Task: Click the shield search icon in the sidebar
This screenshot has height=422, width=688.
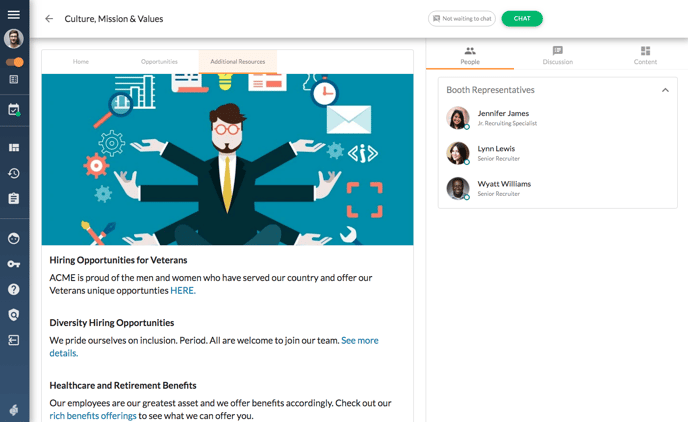Action: click(14, 315)
